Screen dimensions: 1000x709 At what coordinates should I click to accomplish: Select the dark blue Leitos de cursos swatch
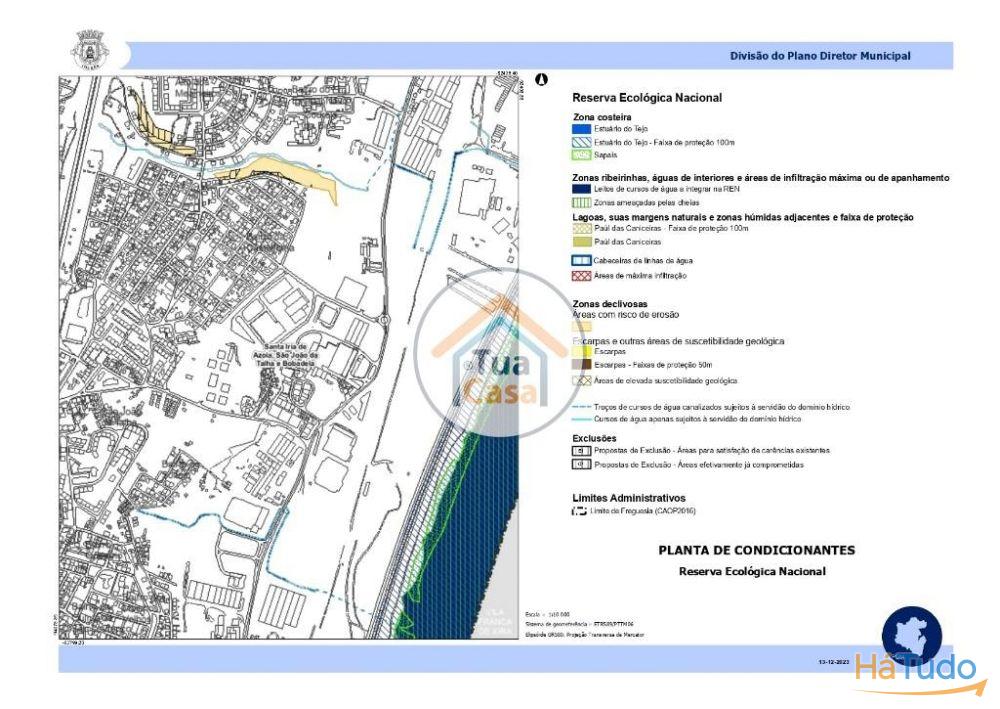click(x=582, y=189)
